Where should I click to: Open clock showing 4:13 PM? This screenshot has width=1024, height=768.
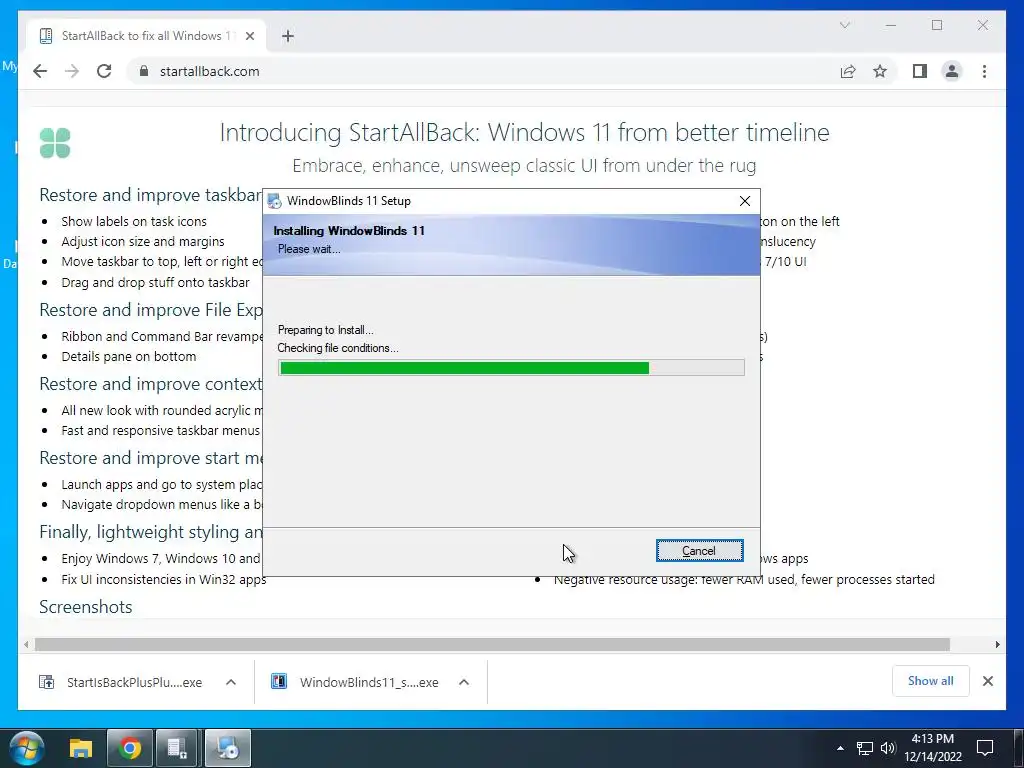click(x=933, y=748)
